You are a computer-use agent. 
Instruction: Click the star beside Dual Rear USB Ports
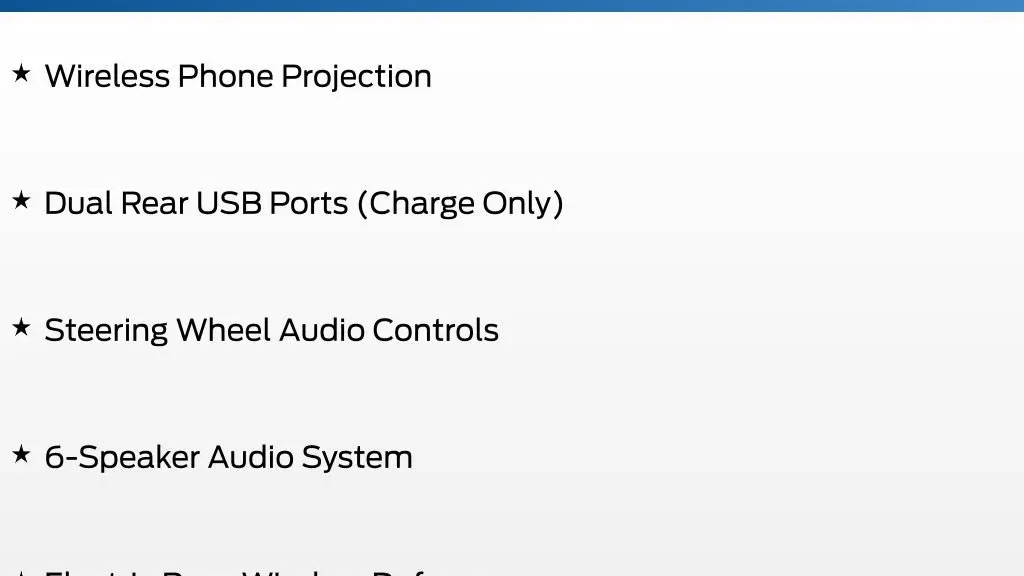21,200
